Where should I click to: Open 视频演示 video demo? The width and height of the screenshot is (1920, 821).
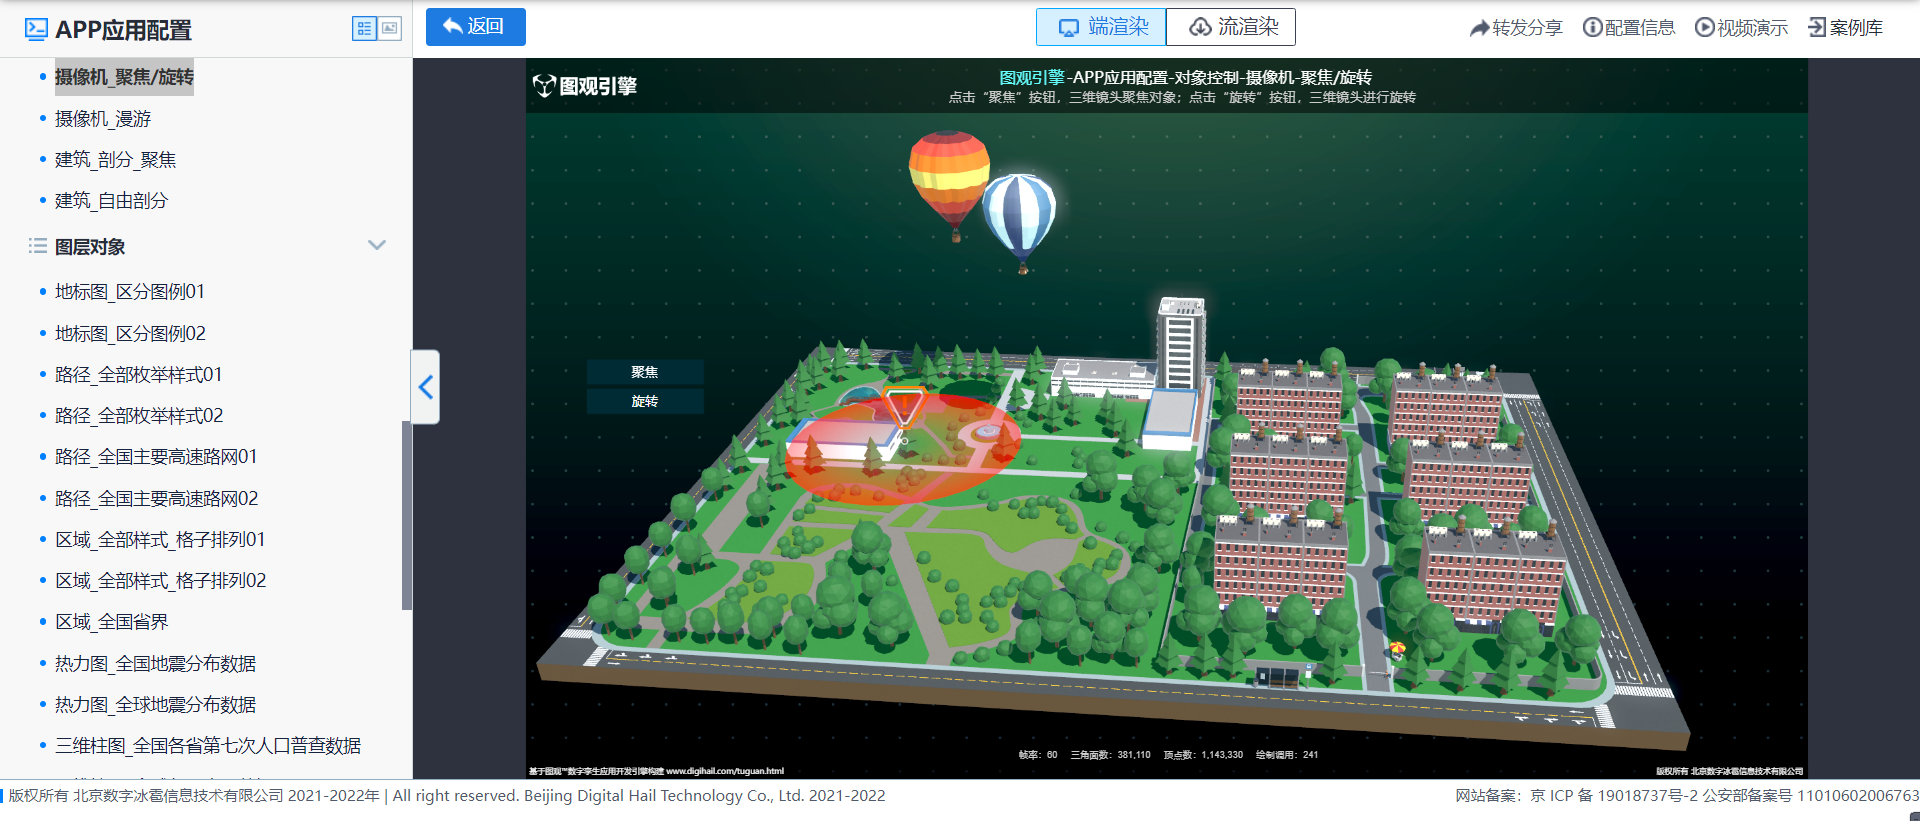click(x=1741, y=28)
